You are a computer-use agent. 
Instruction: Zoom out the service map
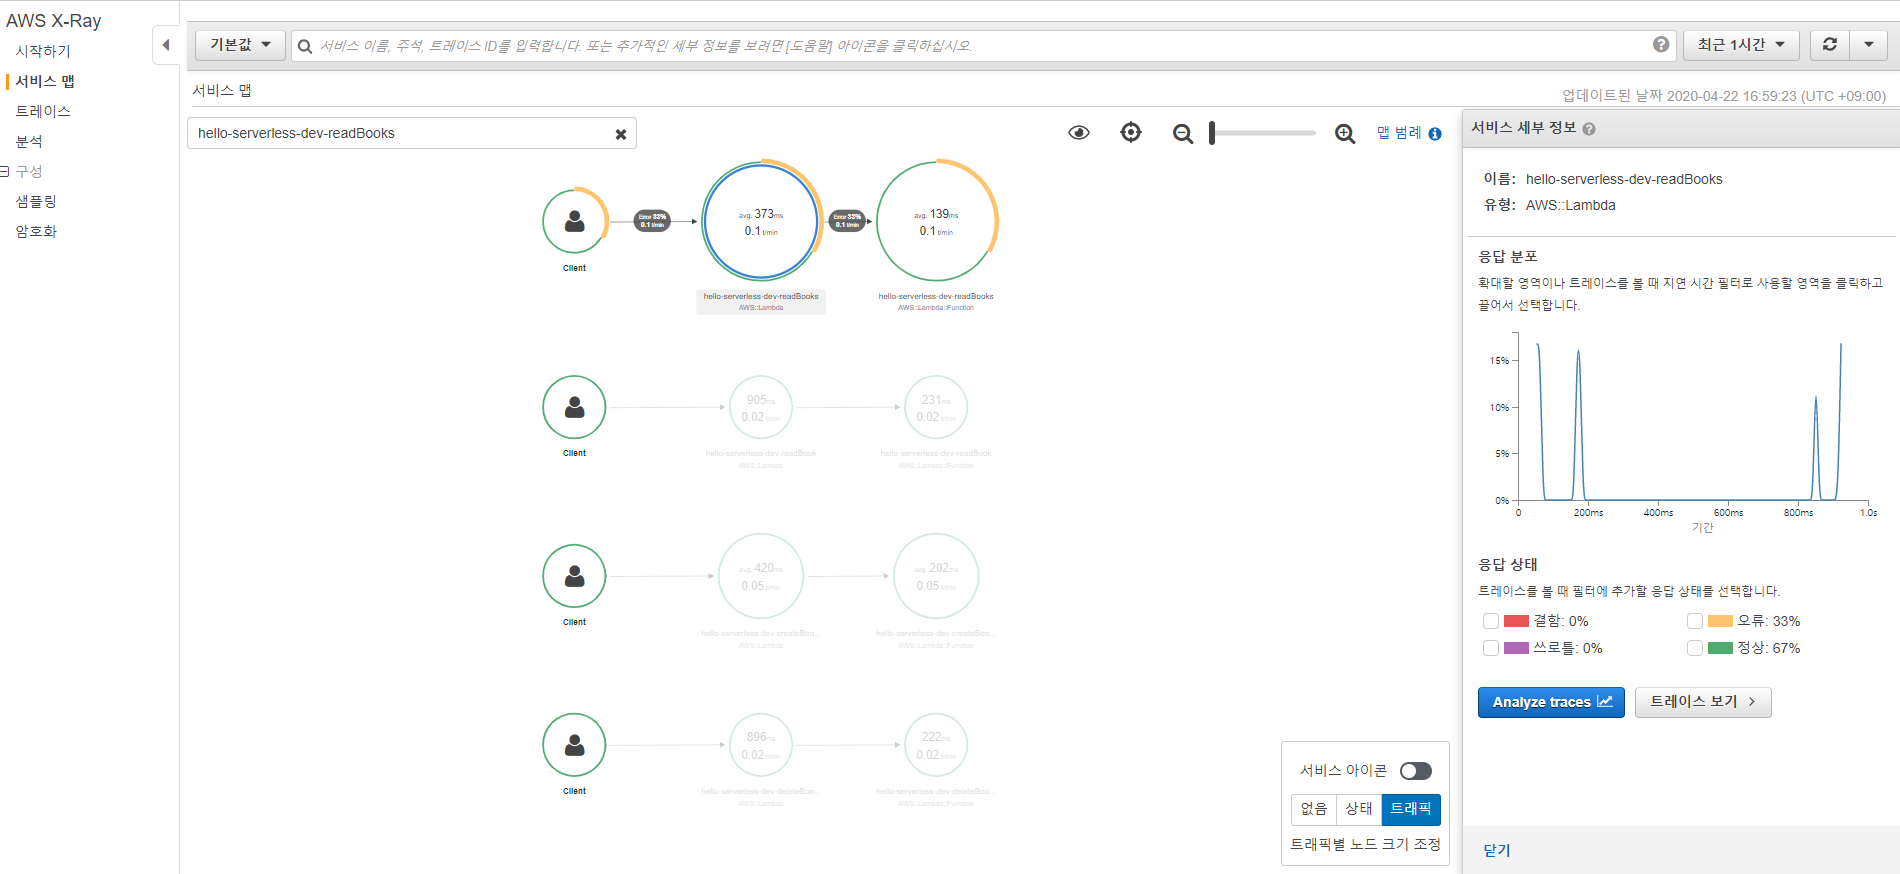pos(1183,134)
